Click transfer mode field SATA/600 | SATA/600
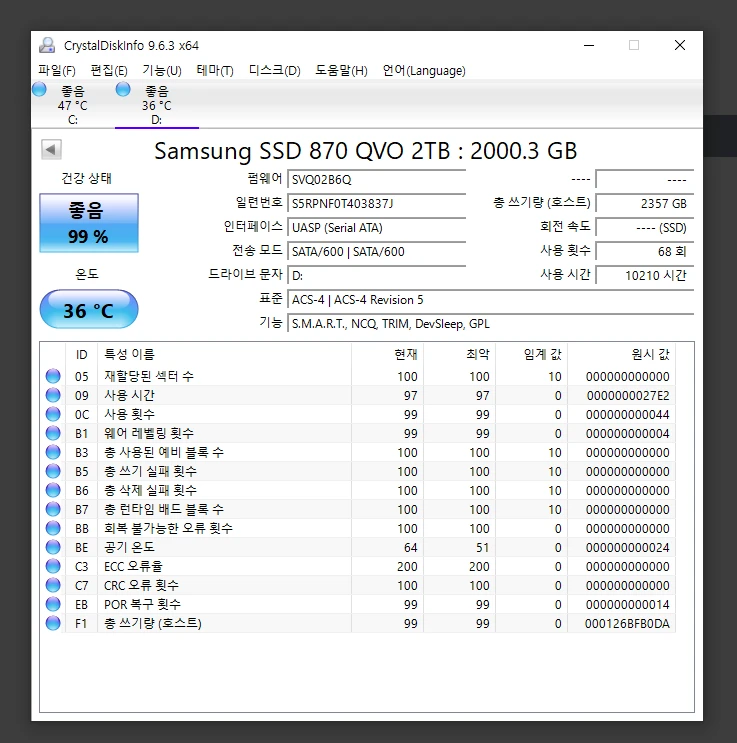Image resolution: width=737 pixels, height=743 pixels. (377, 252)
